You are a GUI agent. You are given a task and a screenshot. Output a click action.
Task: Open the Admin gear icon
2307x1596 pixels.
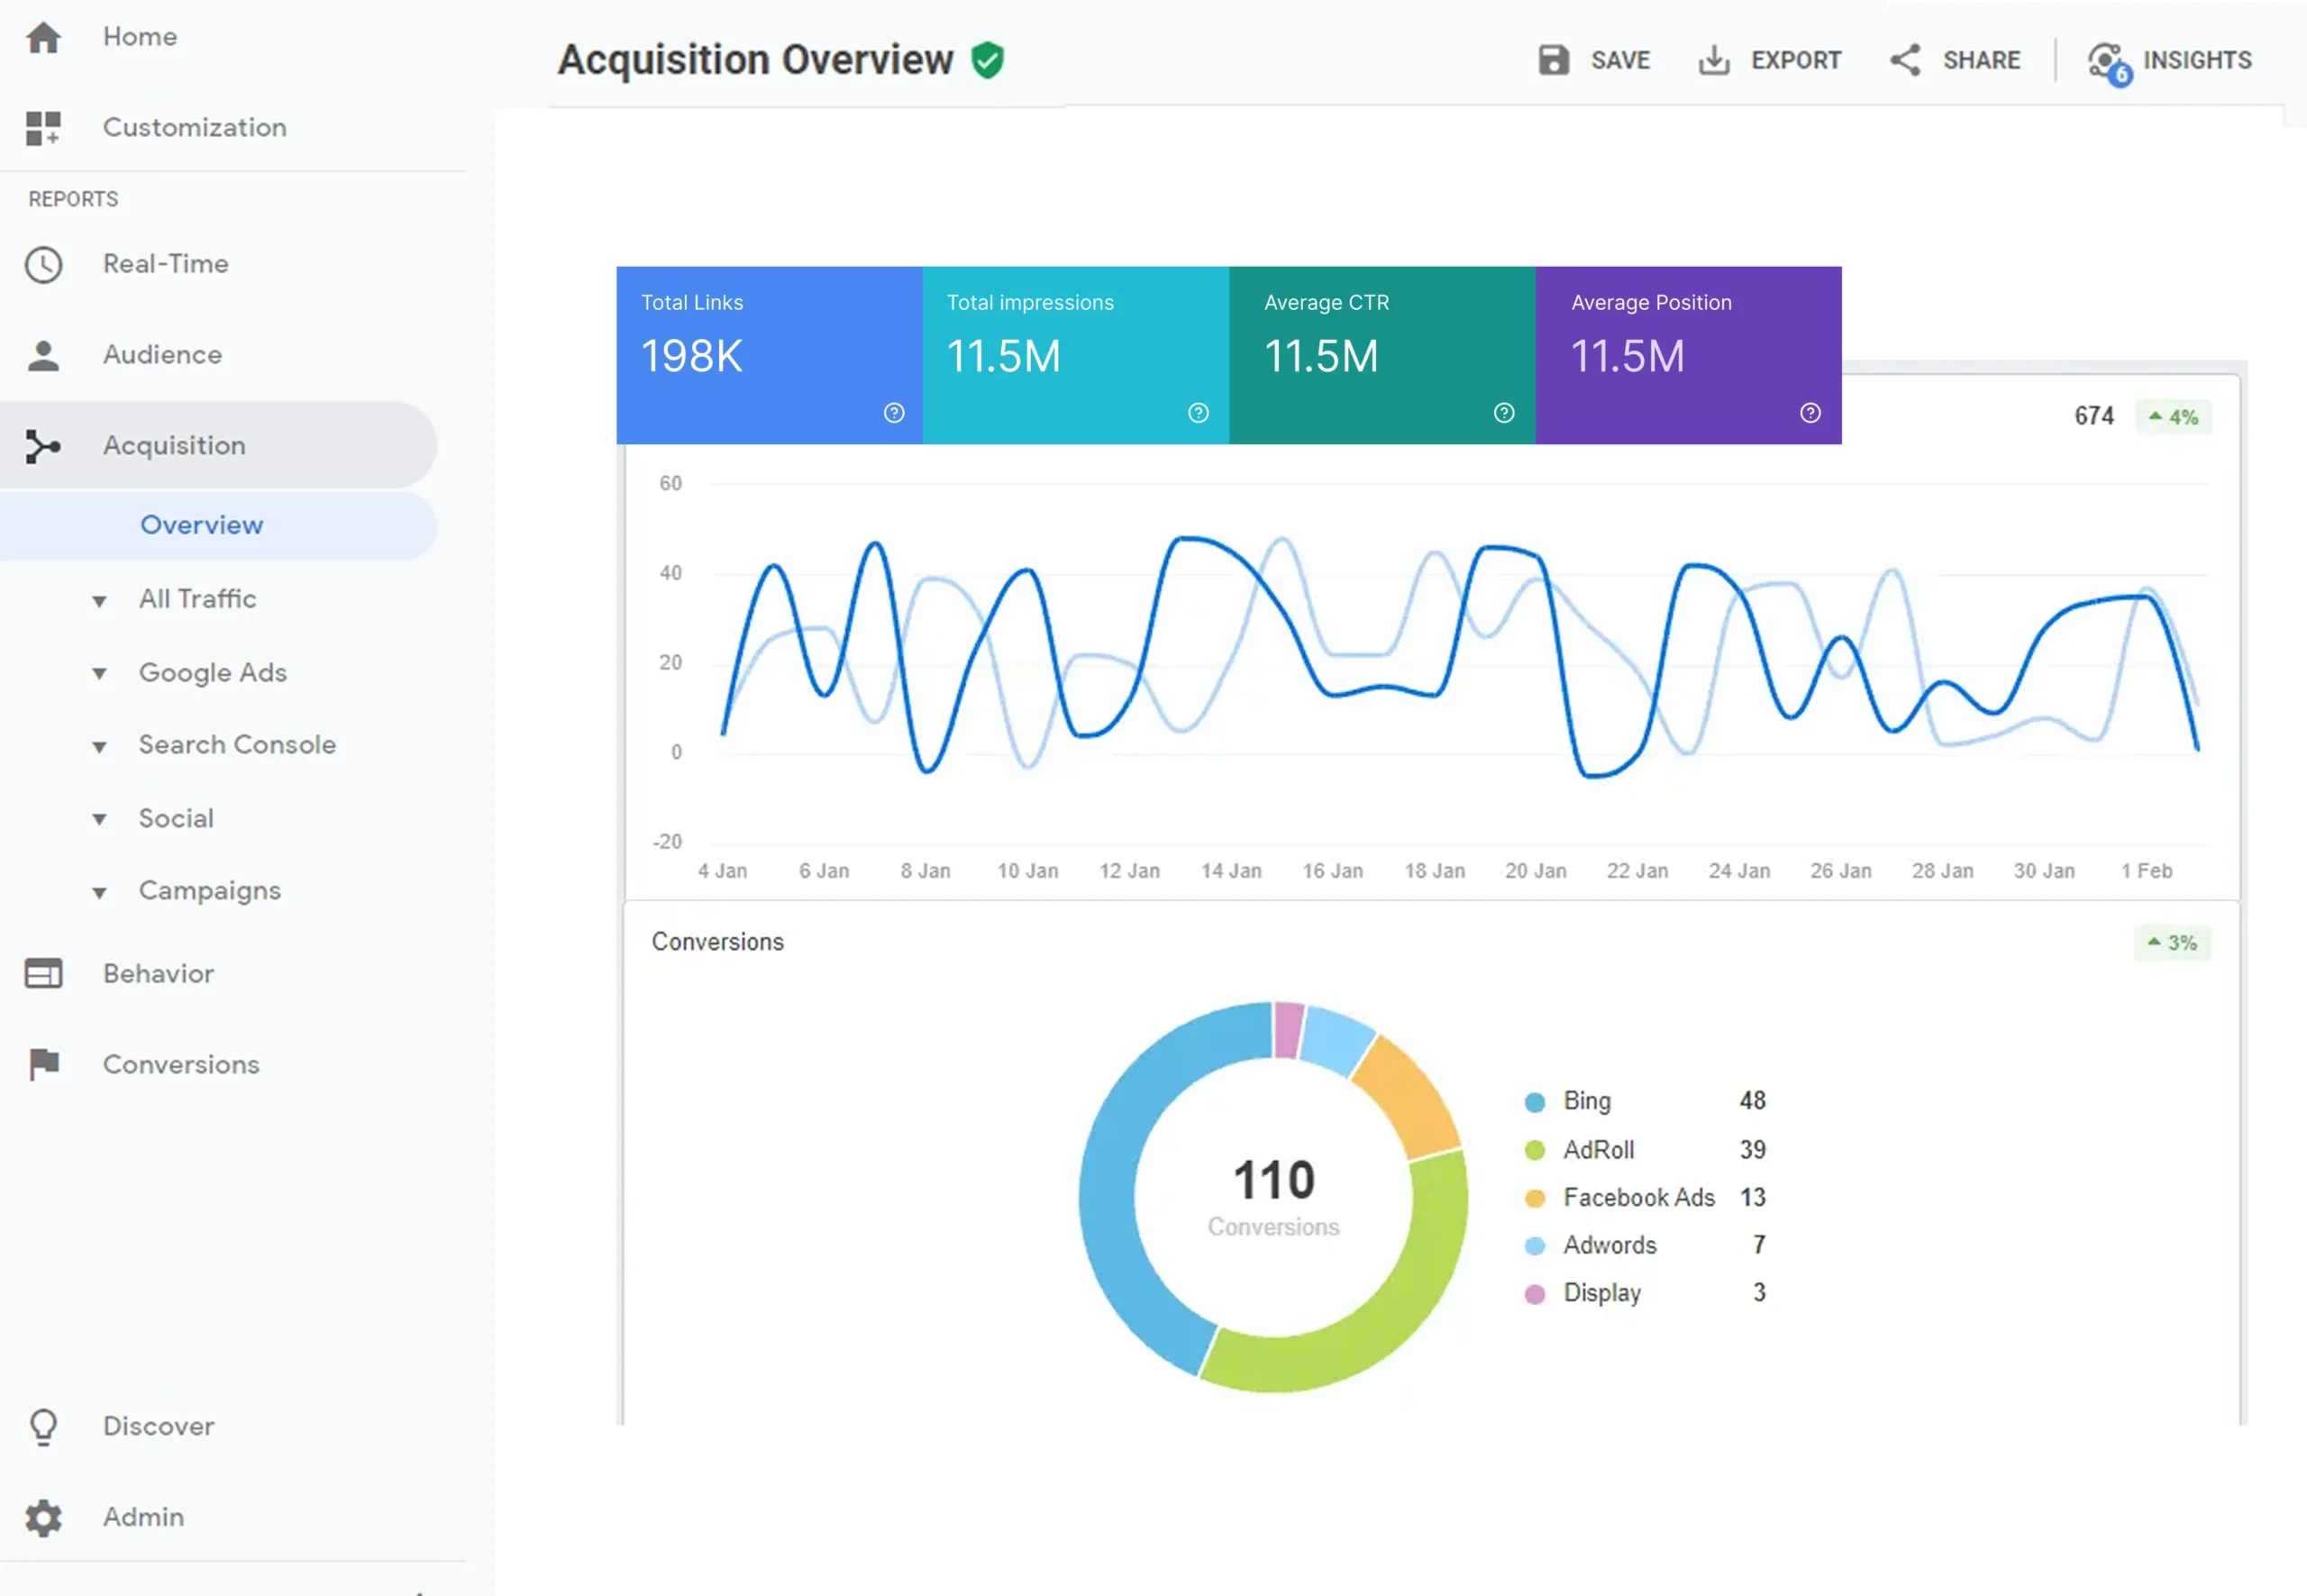click(43, 1517)
